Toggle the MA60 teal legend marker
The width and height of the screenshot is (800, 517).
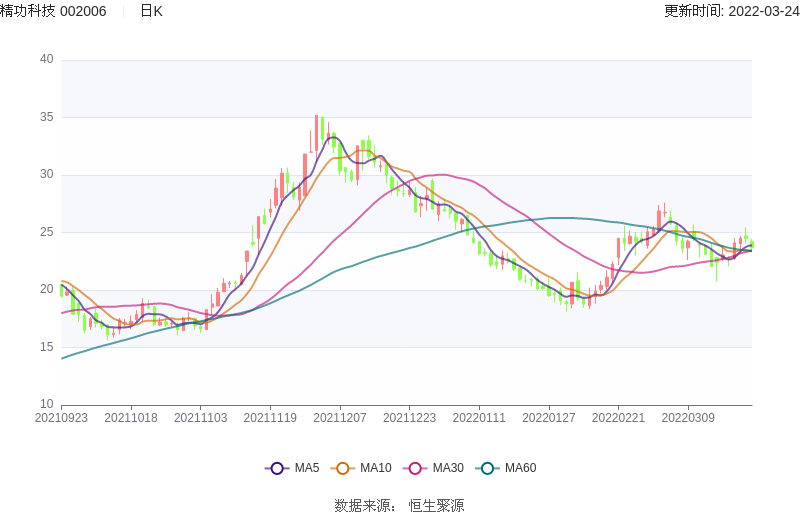[x=488, y=468]
